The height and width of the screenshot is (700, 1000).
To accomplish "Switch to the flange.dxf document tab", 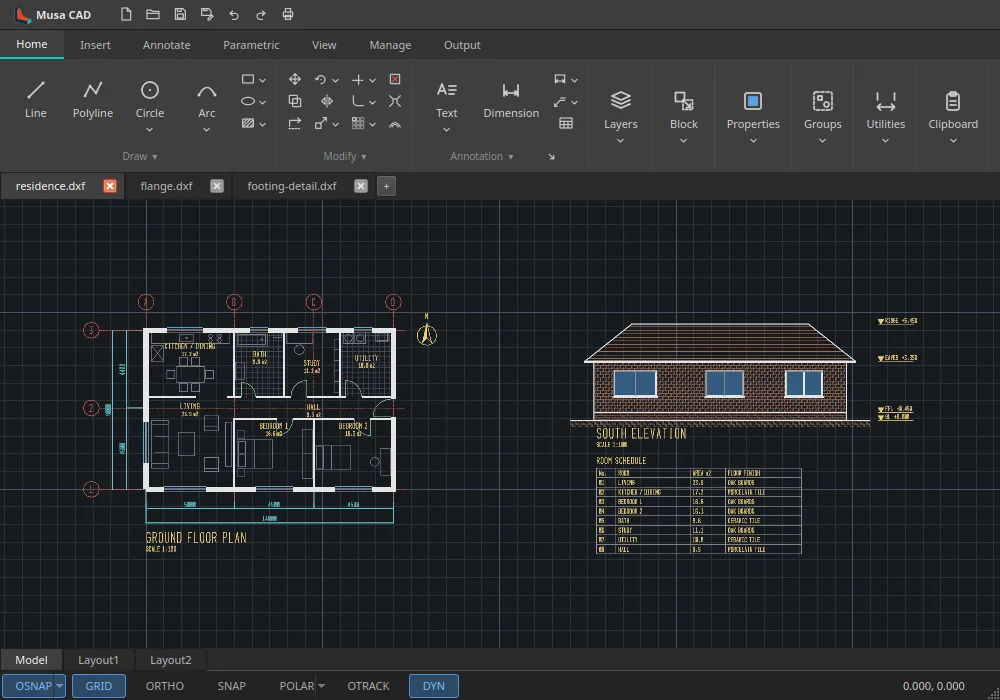I will coord(166,186).
